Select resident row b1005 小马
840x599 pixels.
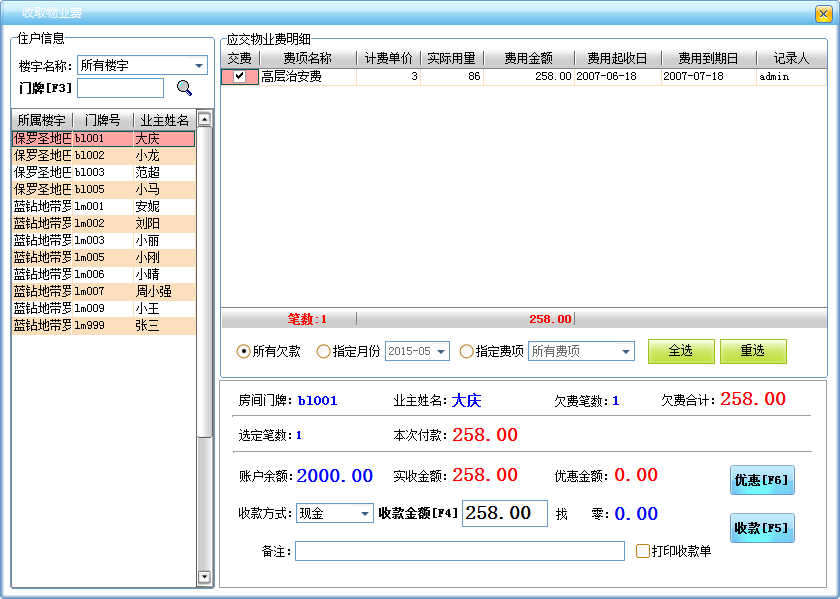click(x=103, y=190)
